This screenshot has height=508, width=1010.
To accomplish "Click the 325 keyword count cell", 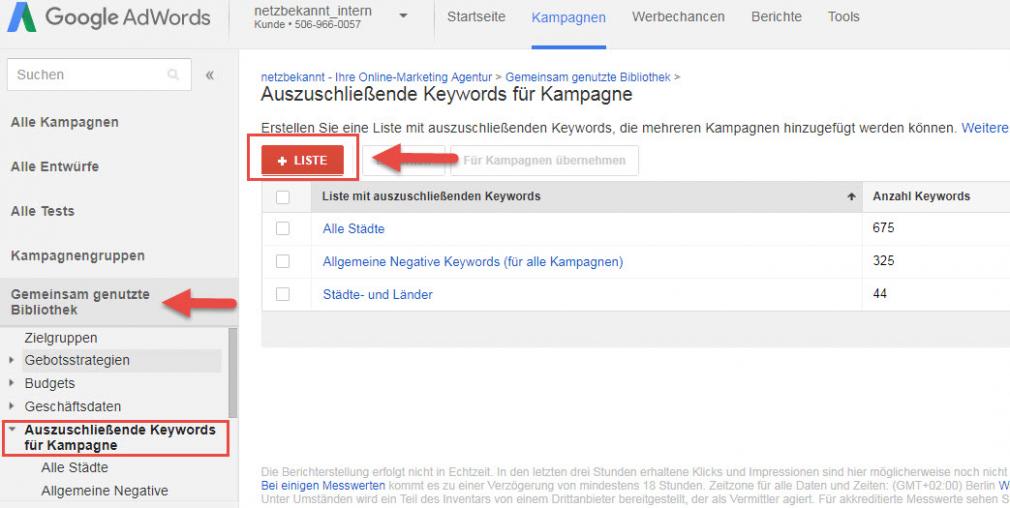I will pyautogui.click(x=883, y=261).
